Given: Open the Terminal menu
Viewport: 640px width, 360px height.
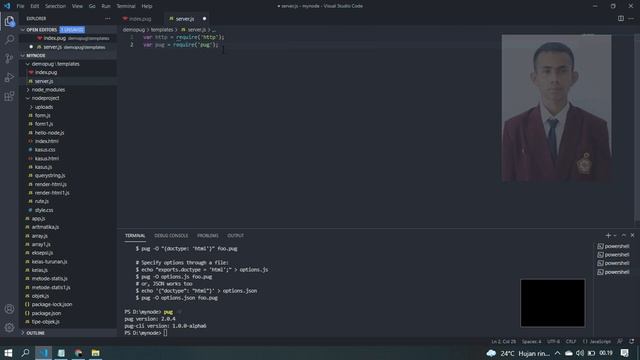Looking at the screenshot, I should 126,6.
